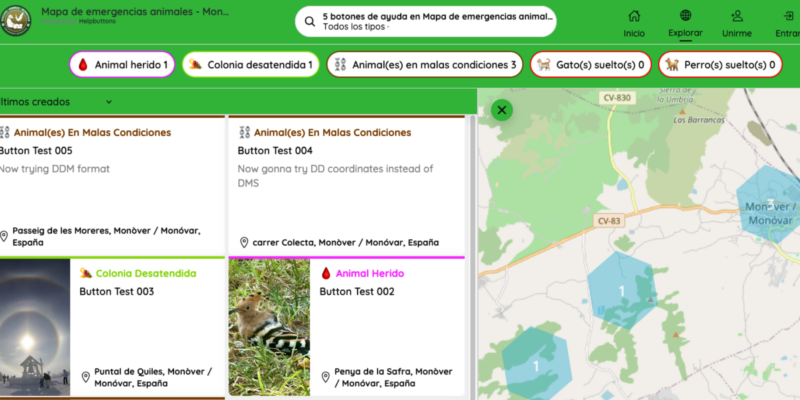800x400 pixels.
Task: Click the Animal(es) en malas condiciones filter icon
Action: point(340,65)
